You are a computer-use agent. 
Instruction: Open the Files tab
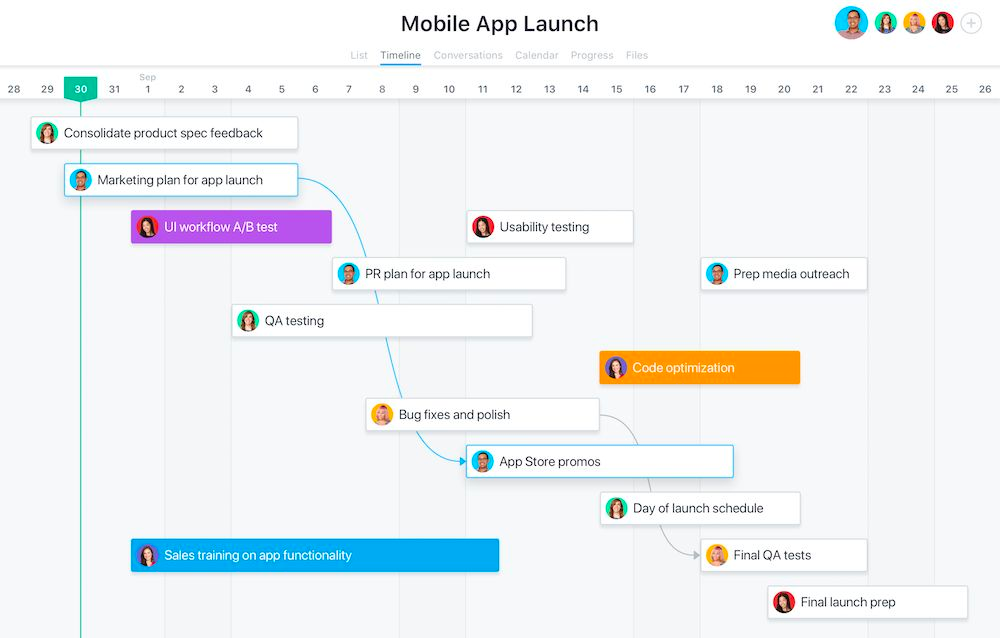click(636, 56)
